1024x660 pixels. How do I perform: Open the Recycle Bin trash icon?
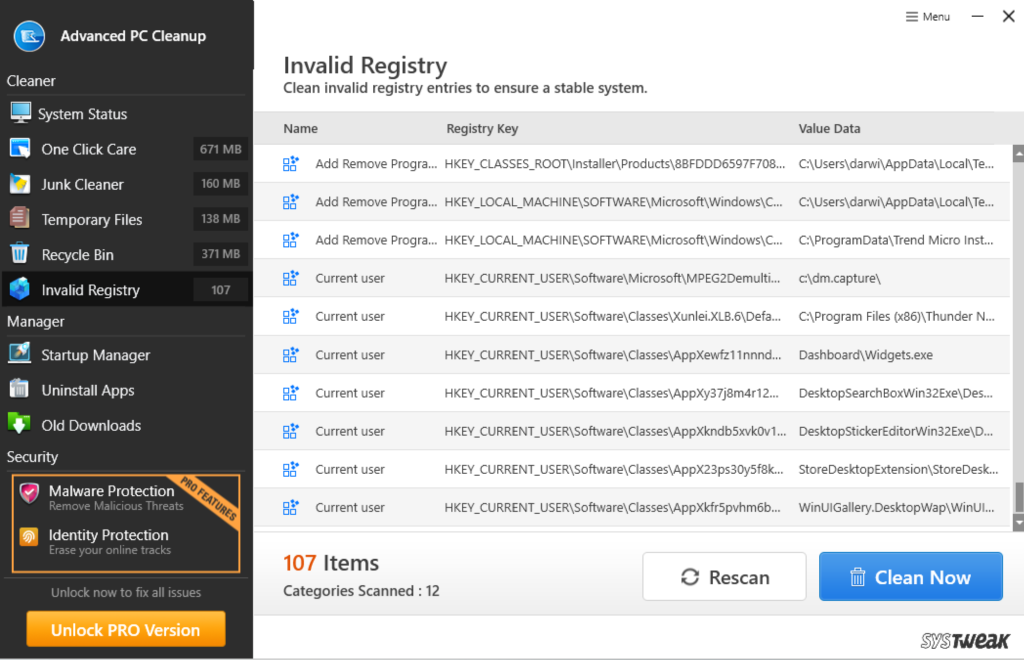(20, 254)
